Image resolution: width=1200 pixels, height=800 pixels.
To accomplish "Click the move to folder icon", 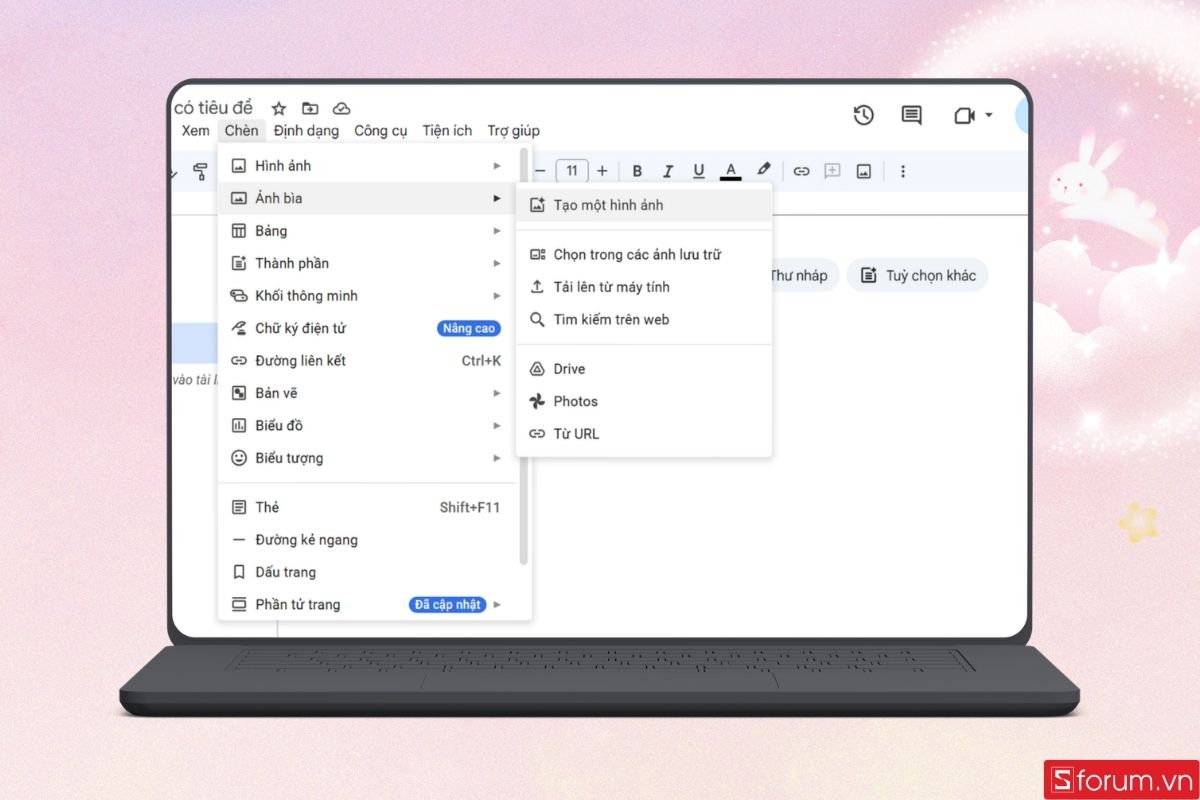I will 310,108.
